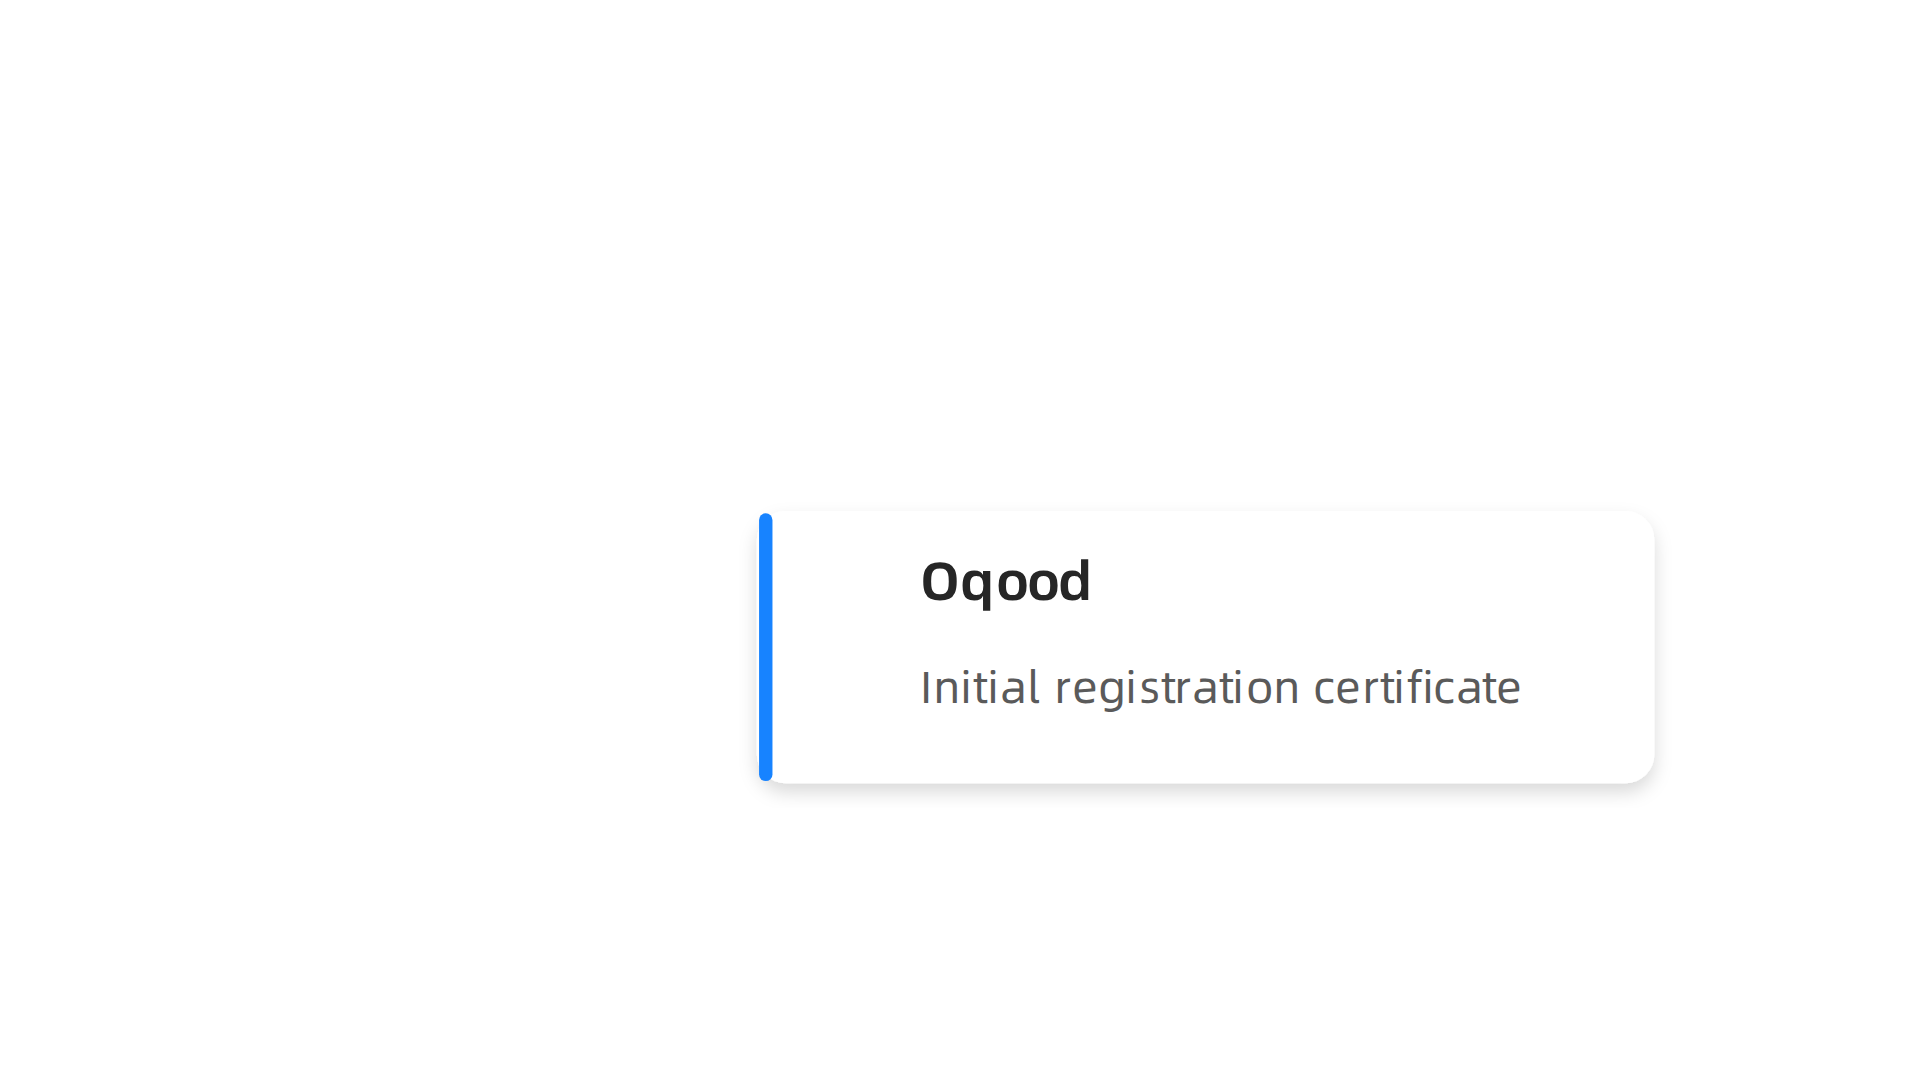Pick the Oqood registration option
1920x1080 pixels.
[1207, 647]
